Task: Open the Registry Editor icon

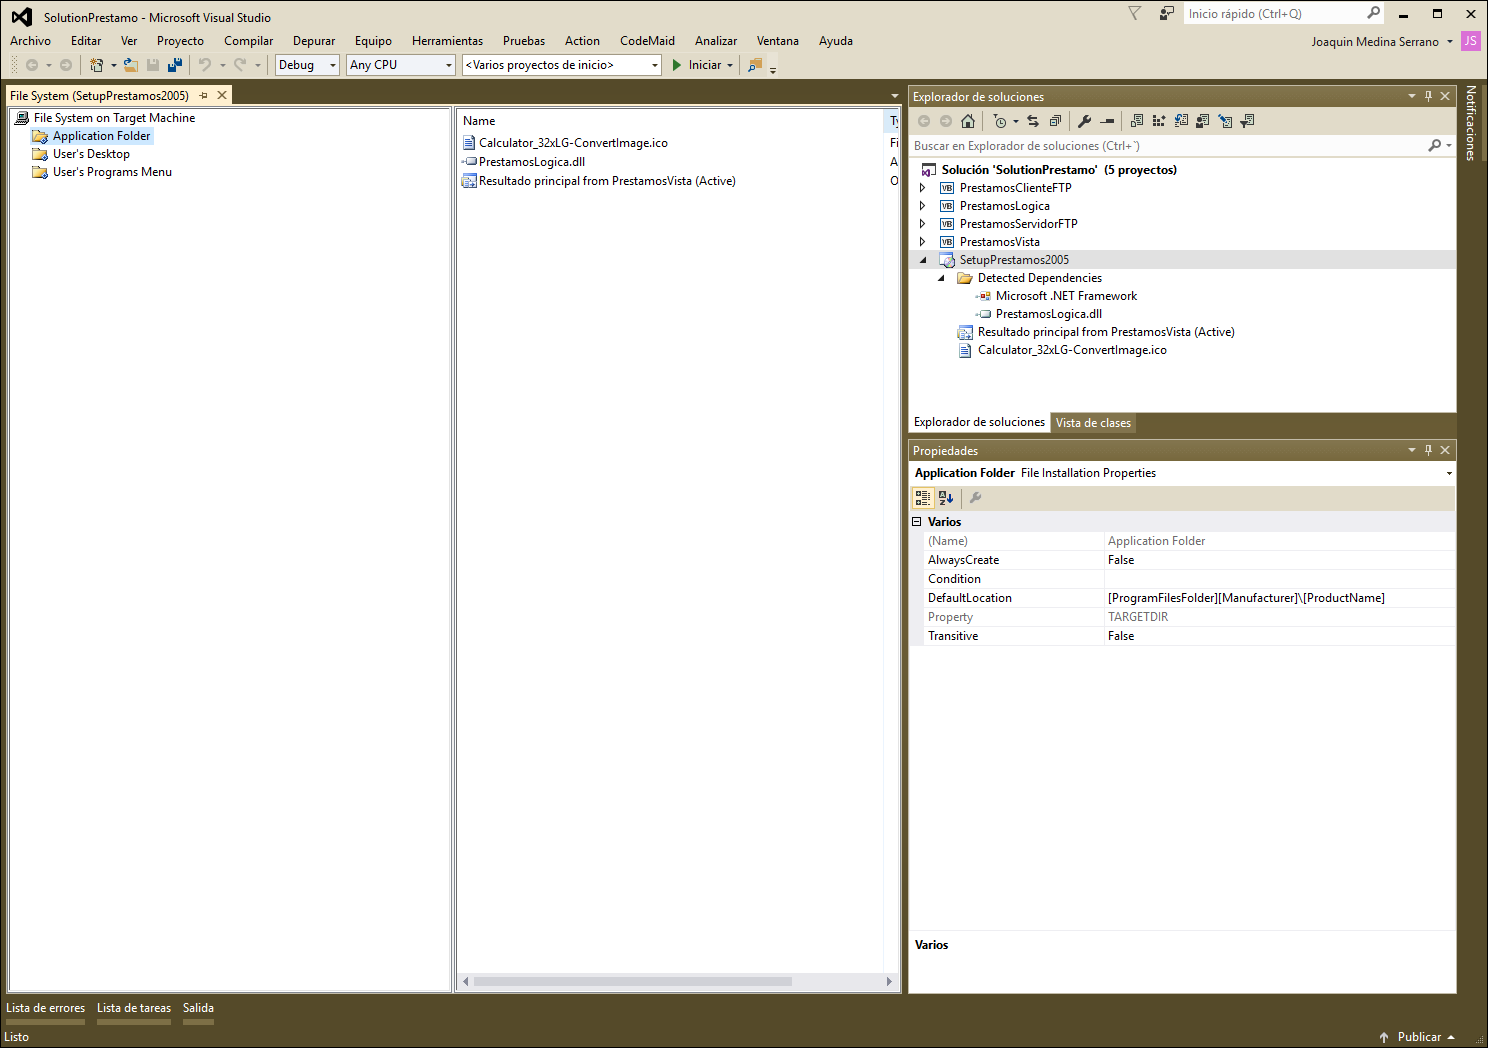Action: [1159, 121]
